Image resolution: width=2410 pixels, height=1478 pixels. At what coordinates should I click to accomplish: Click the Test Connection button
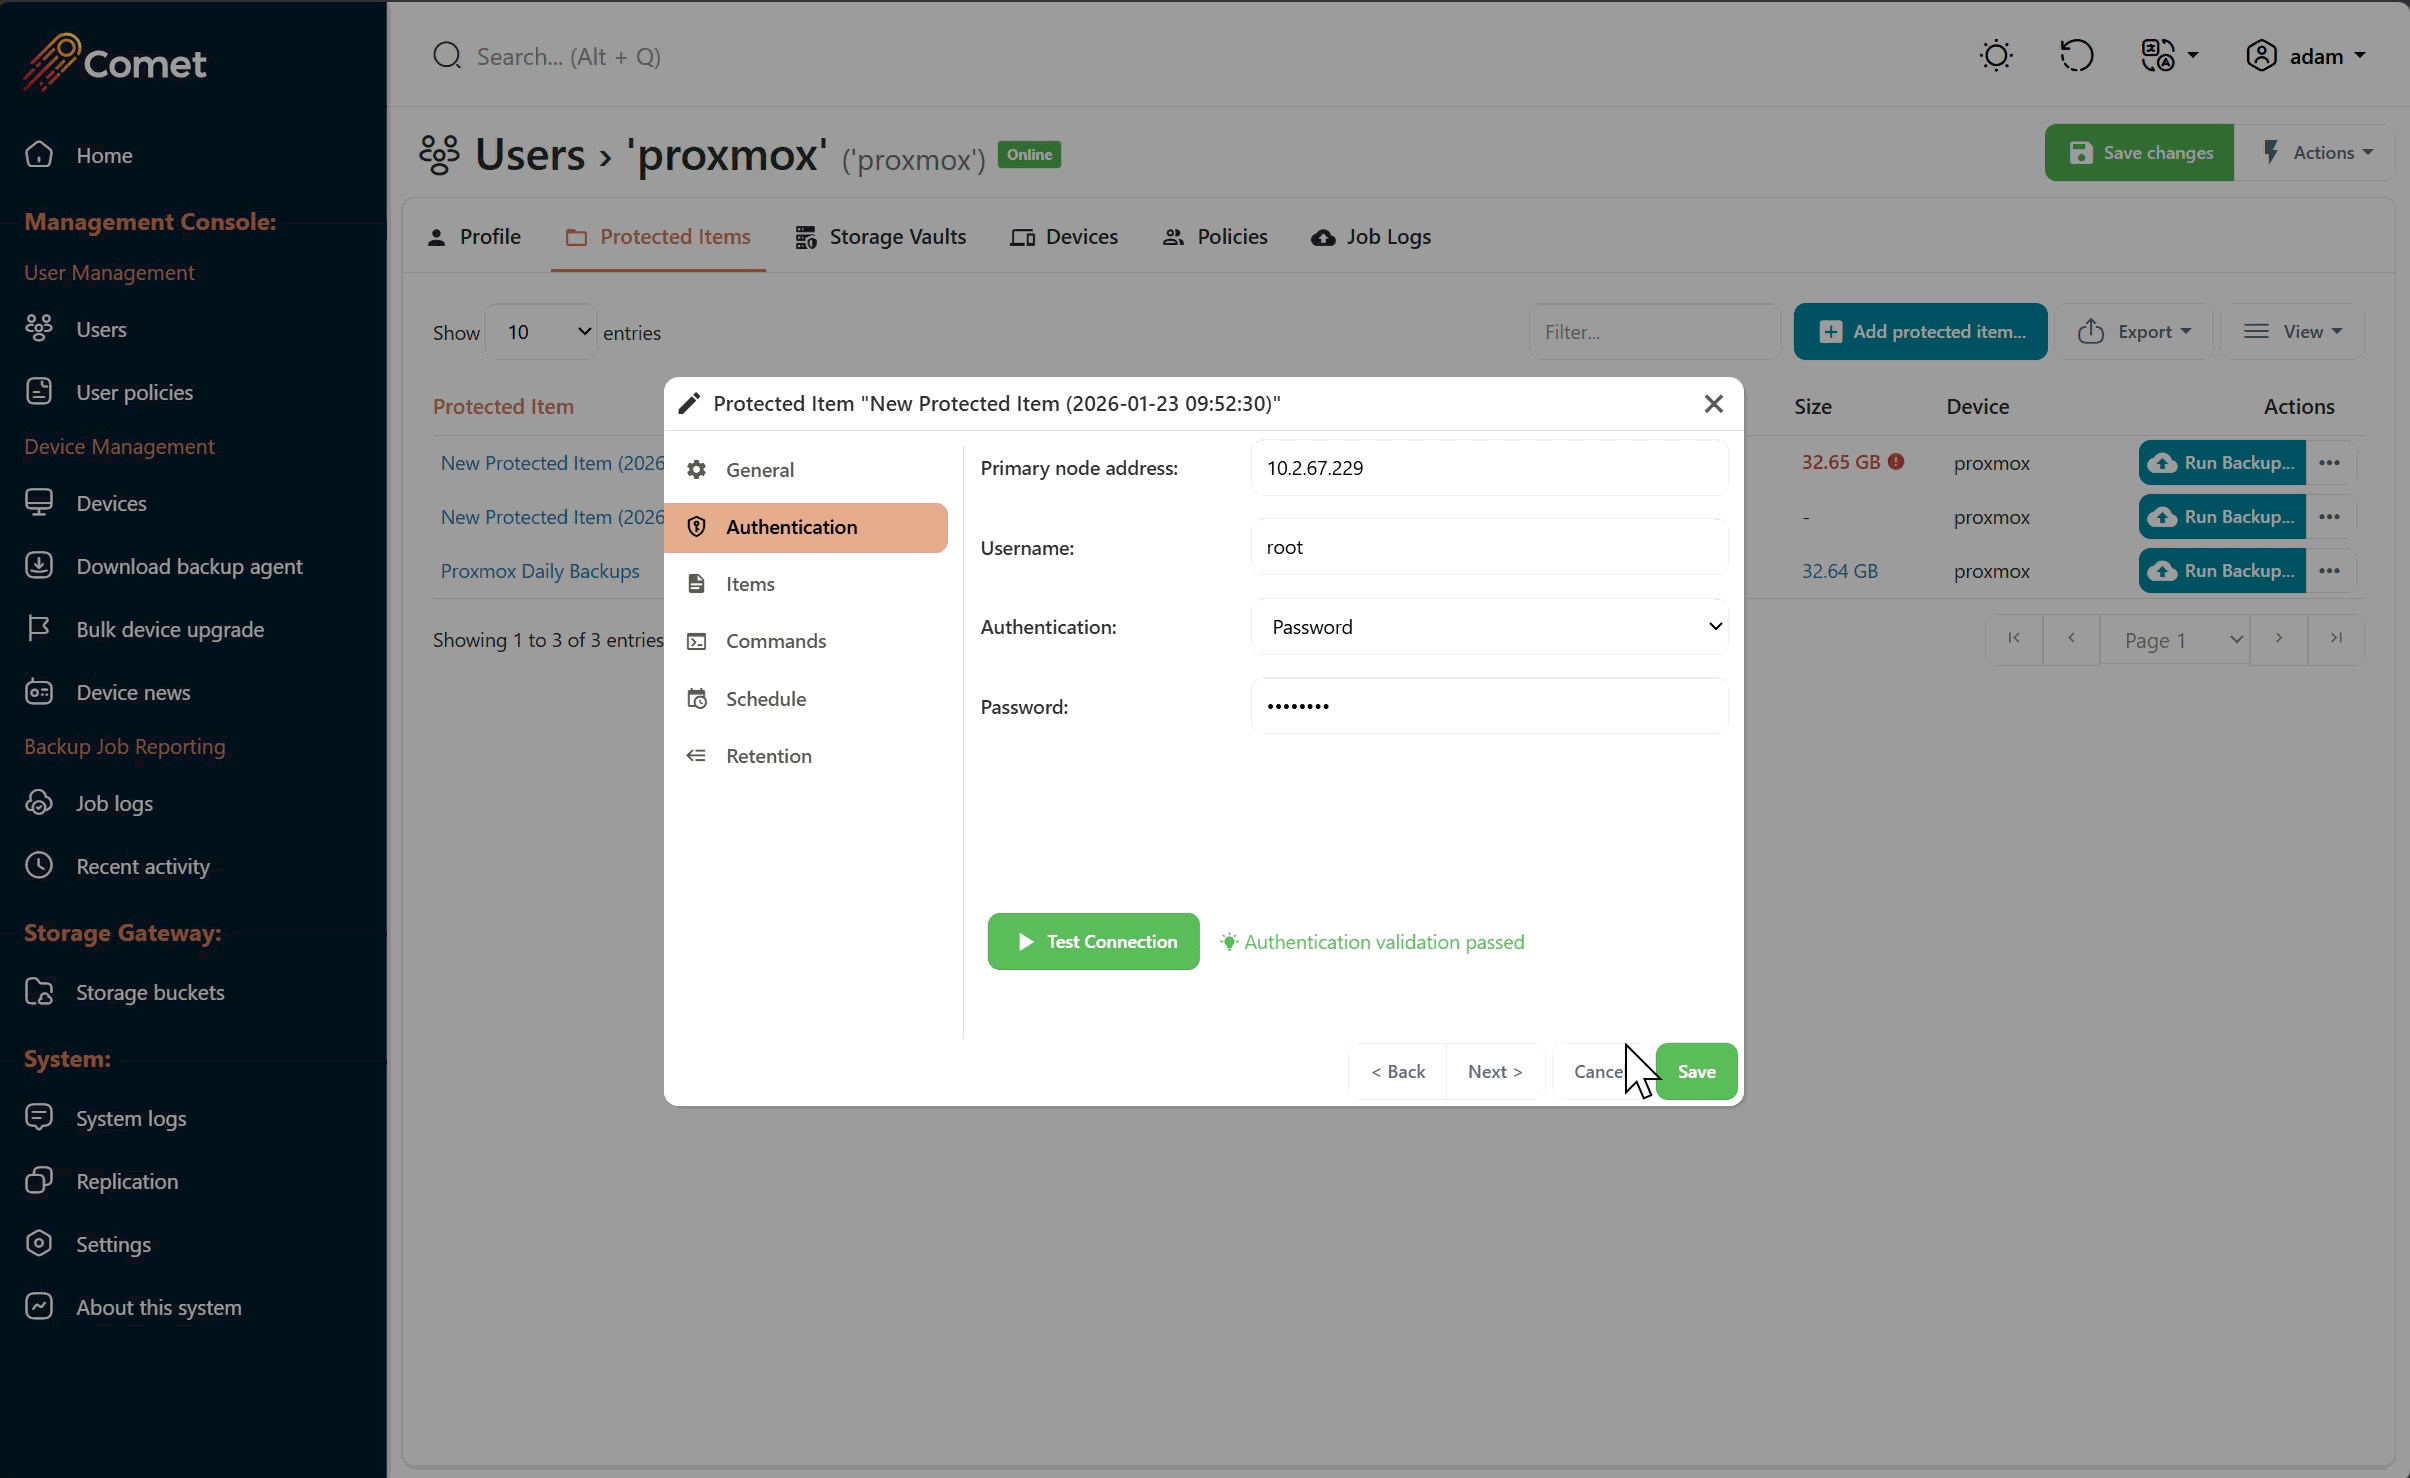click(x=1092, y=941)
